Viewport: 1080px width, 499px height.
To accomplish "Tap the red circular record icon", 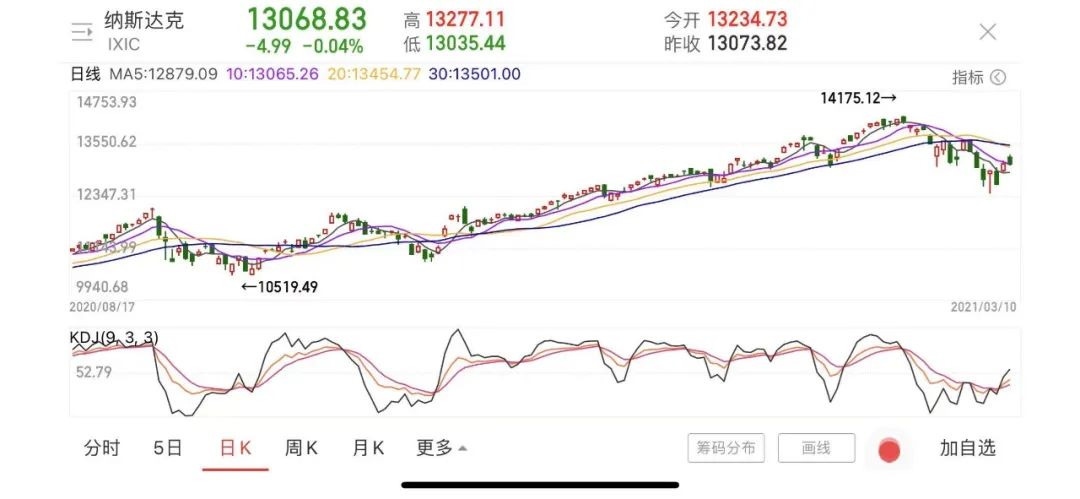I will (888, 450).
